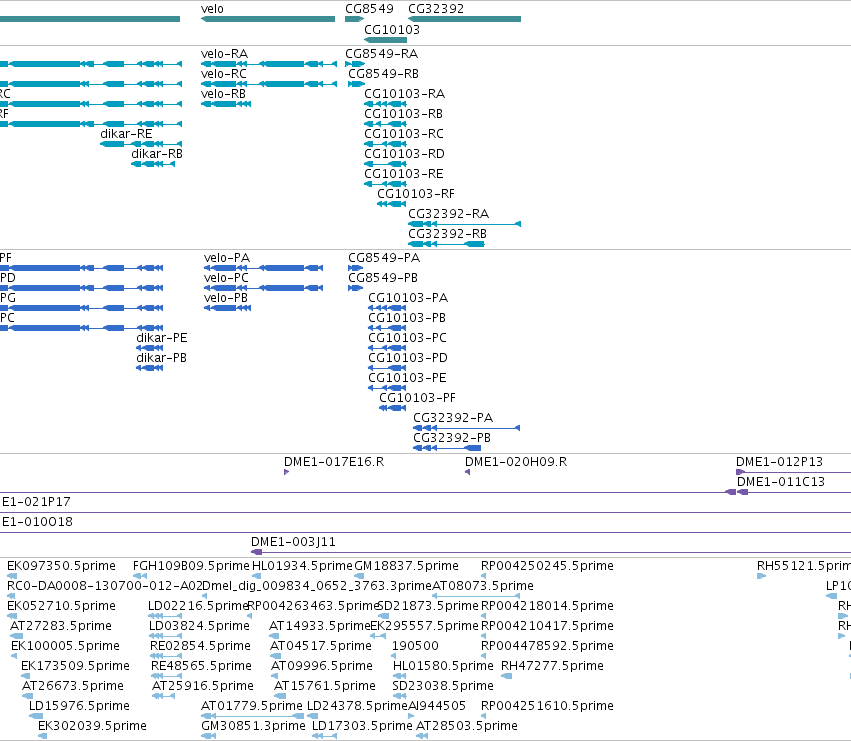Click the velo gene label
851x741 pixels.
pyautogui.click(x=212, y=9)
